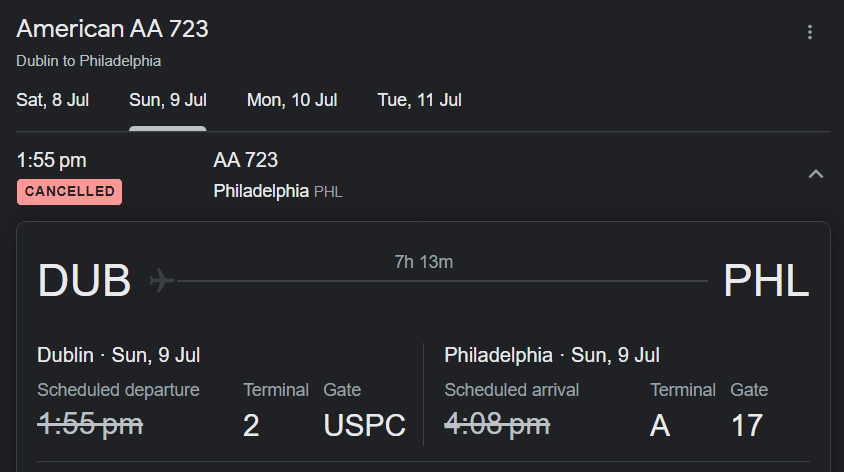
Task: Click the airplane icon next to DUB
Action: pos(161,280)
